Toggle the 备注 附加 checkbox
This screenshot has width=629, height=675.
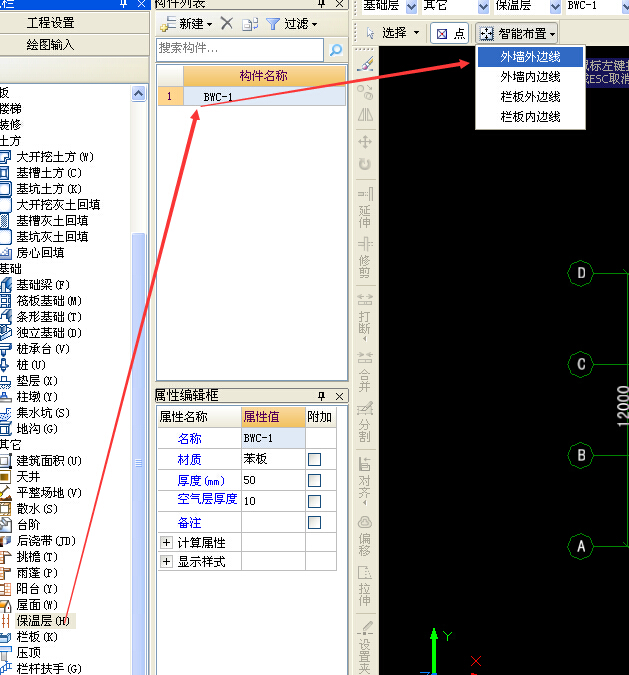(x=314, y=522)
